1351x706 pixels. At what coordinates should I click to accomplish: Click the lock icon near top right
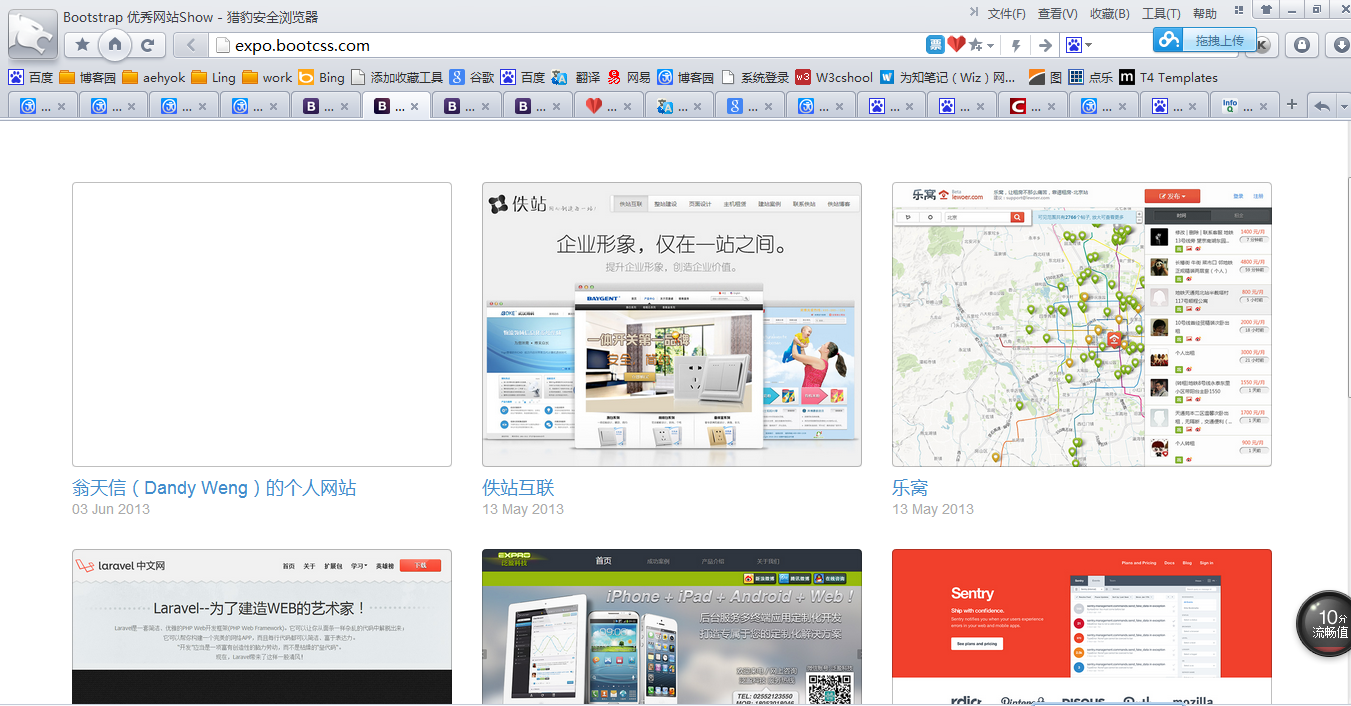[1303, 44]
